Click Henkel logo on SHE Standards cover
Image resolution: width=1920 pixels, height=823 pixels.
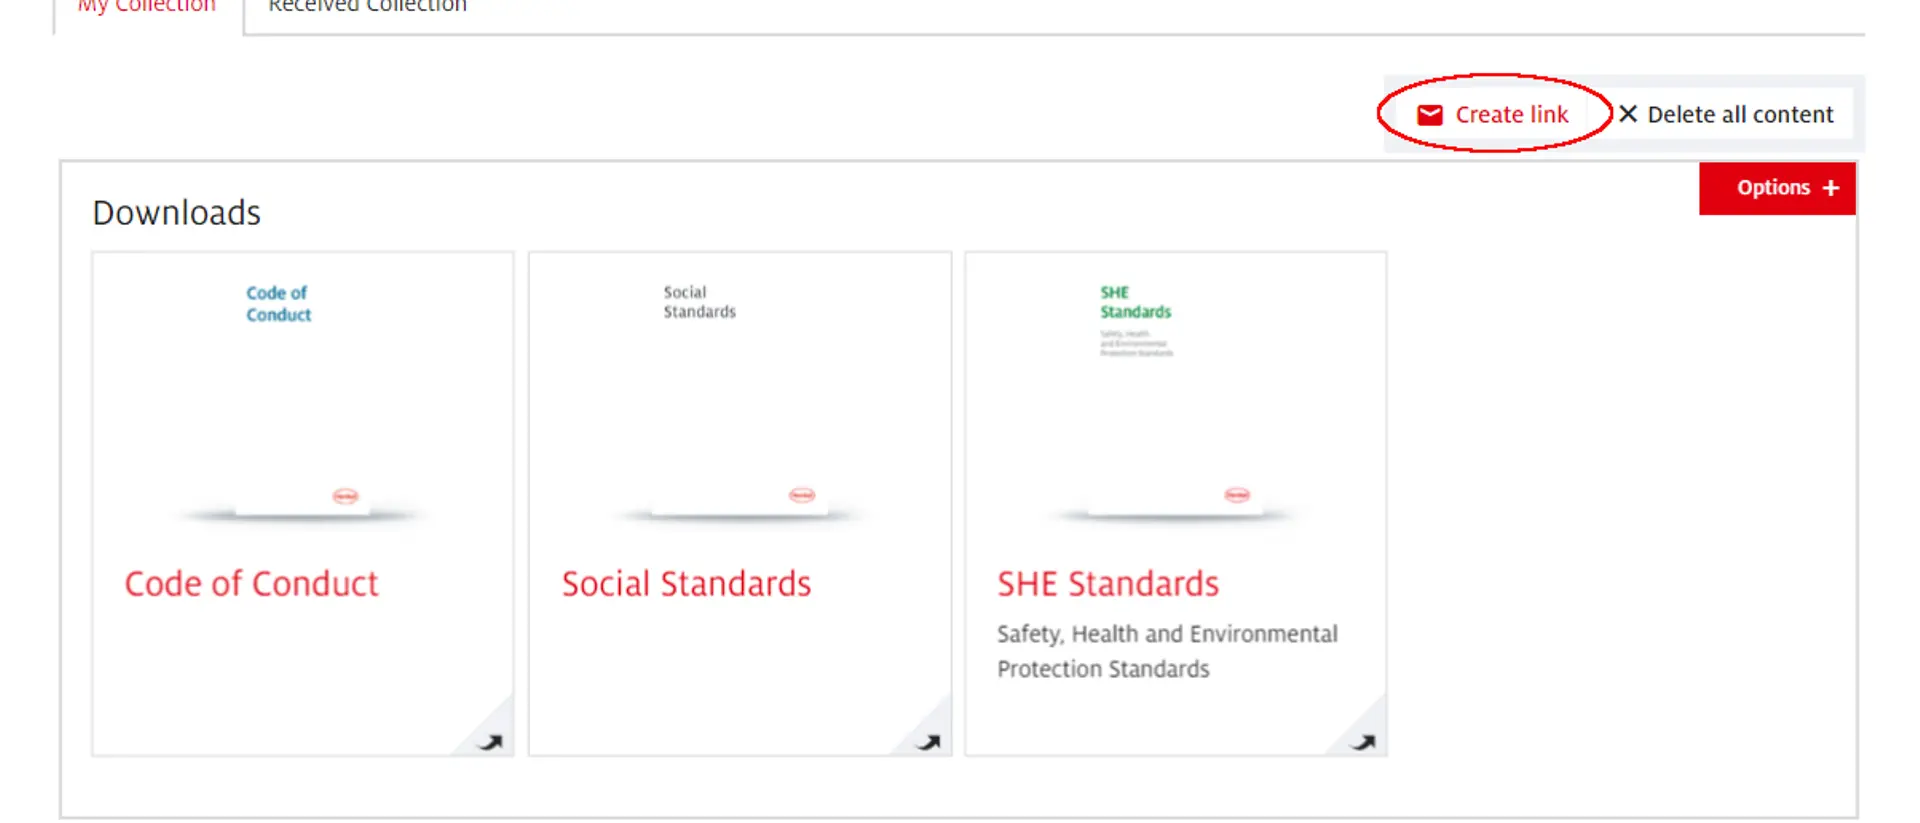coord(1237,495)
